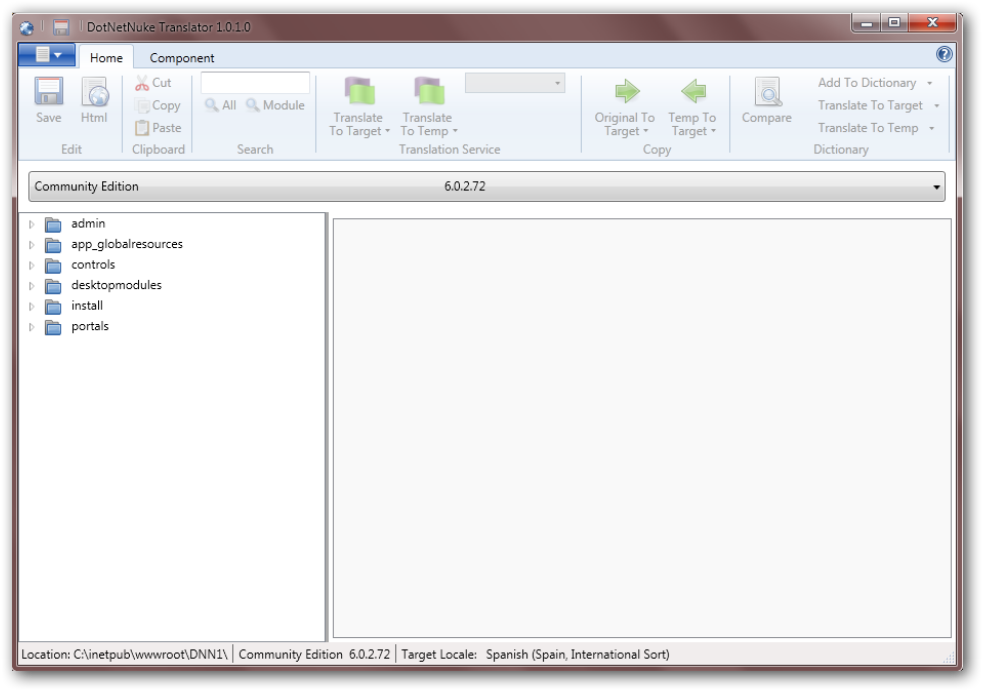The image size is (983, 691).
Task: Click Dictionary group Translate To Temp label
Action: pyautogui.click(x=868, y=128)
